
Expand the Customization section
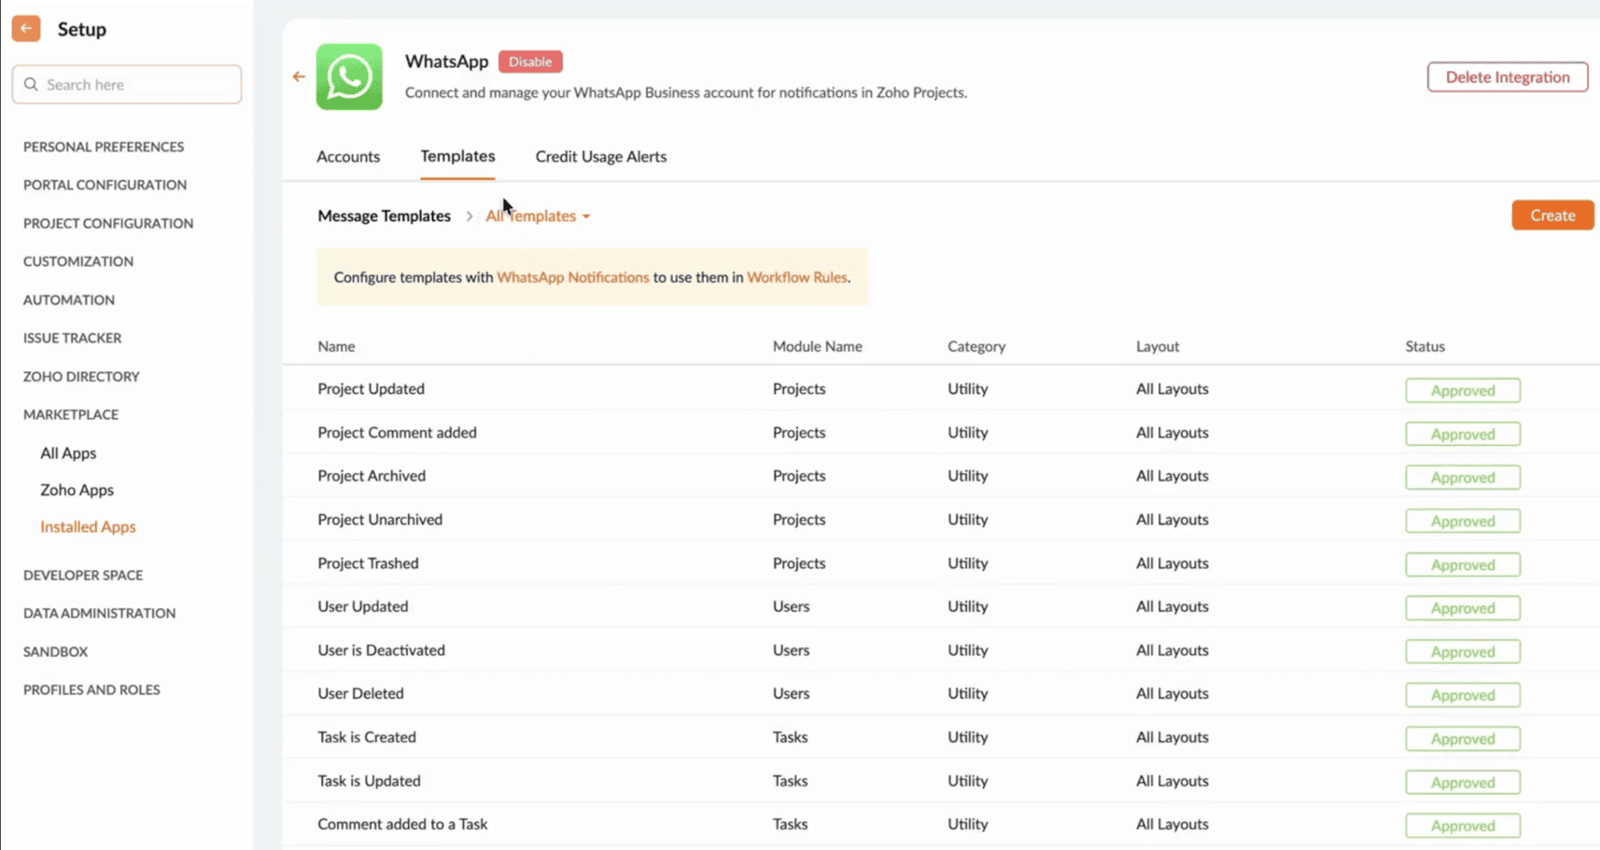pos(78,261)
